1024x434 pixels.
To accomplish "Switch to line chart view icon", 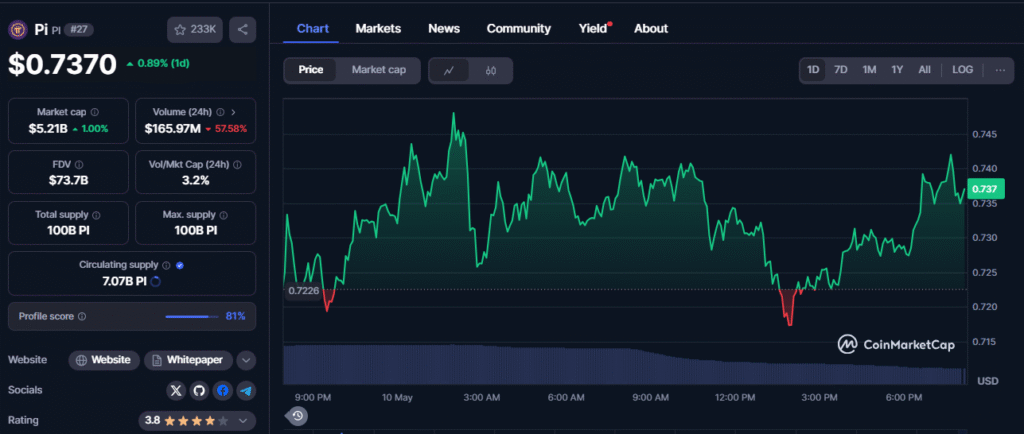I will [x=449, y=70].
